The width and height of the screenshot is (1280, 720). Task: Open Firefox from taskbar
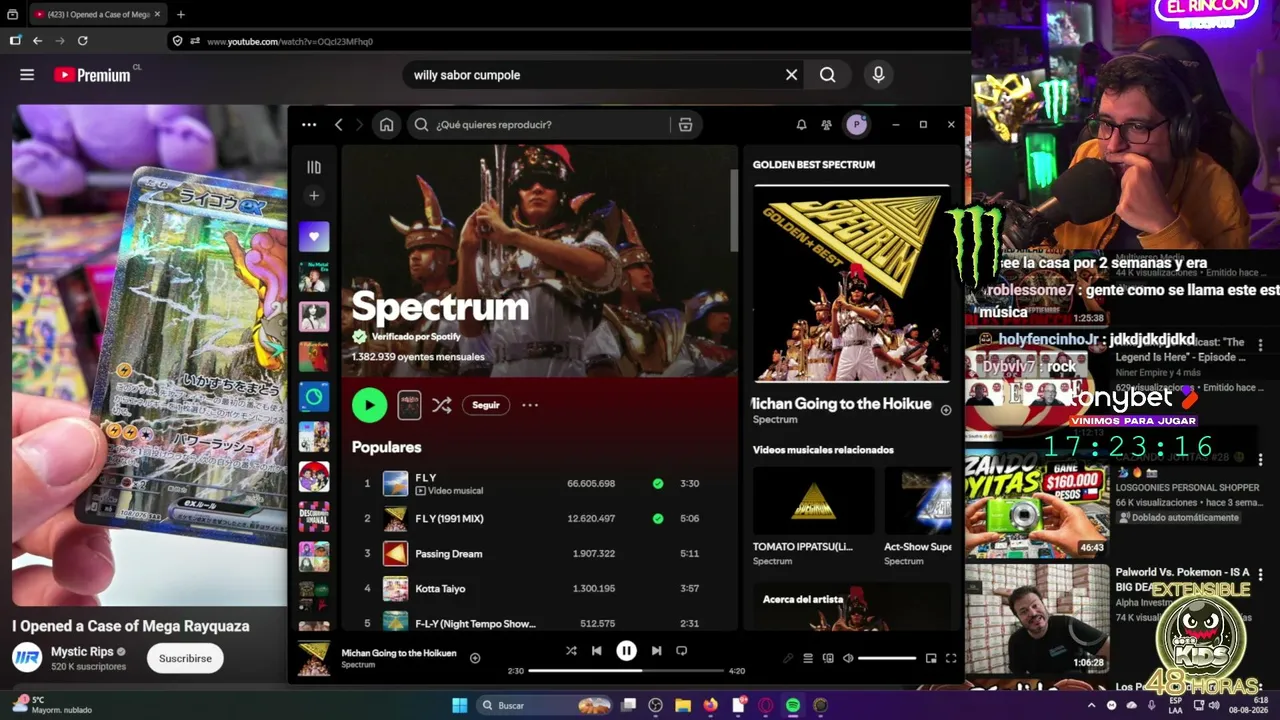click(x=710, y=705)
